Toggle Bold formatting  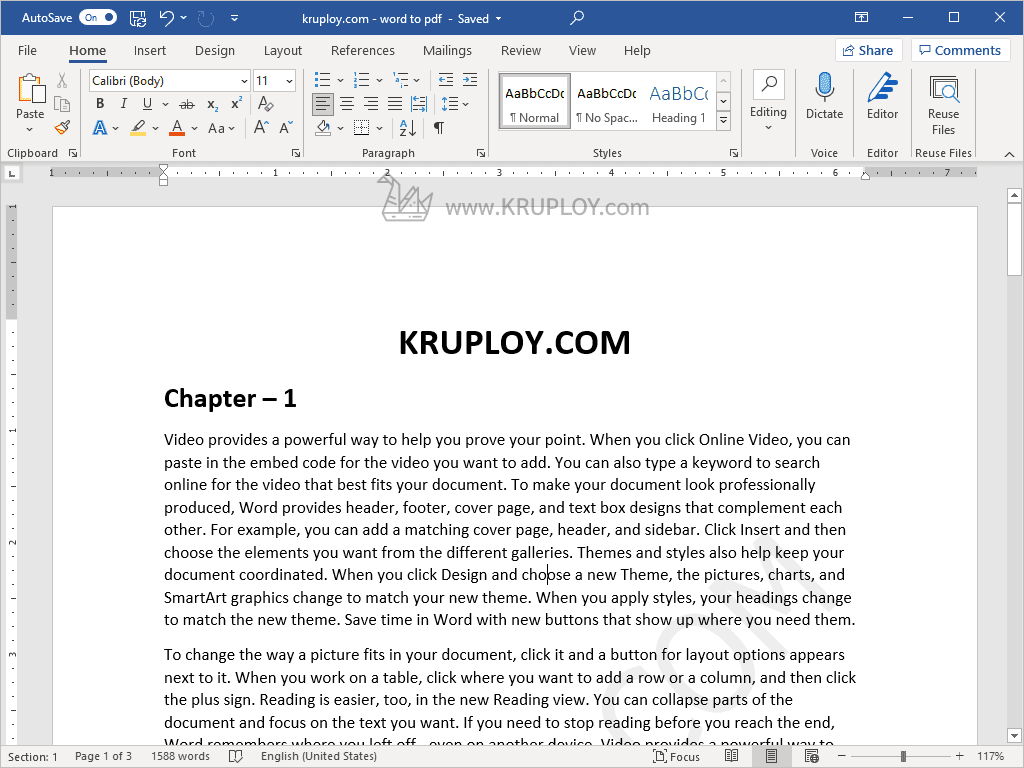coord(100,104)
